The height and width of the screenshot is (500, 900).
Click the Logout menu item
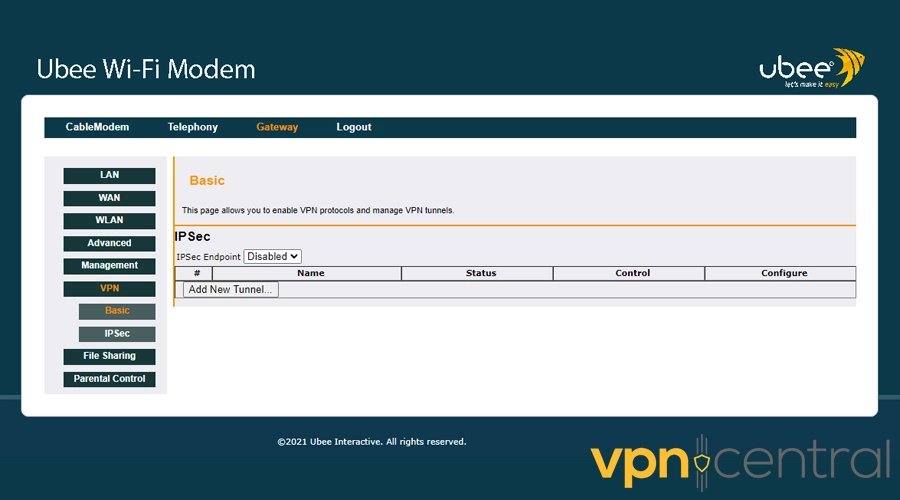(354, 127)
